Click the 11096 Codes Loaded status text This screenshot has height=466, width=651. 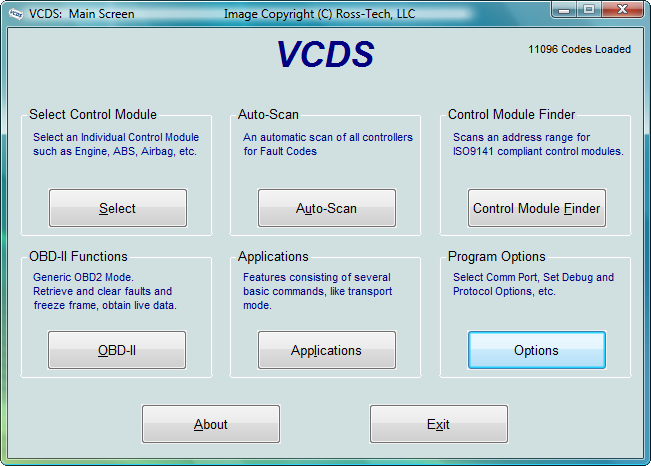click(x=579, y=49)
